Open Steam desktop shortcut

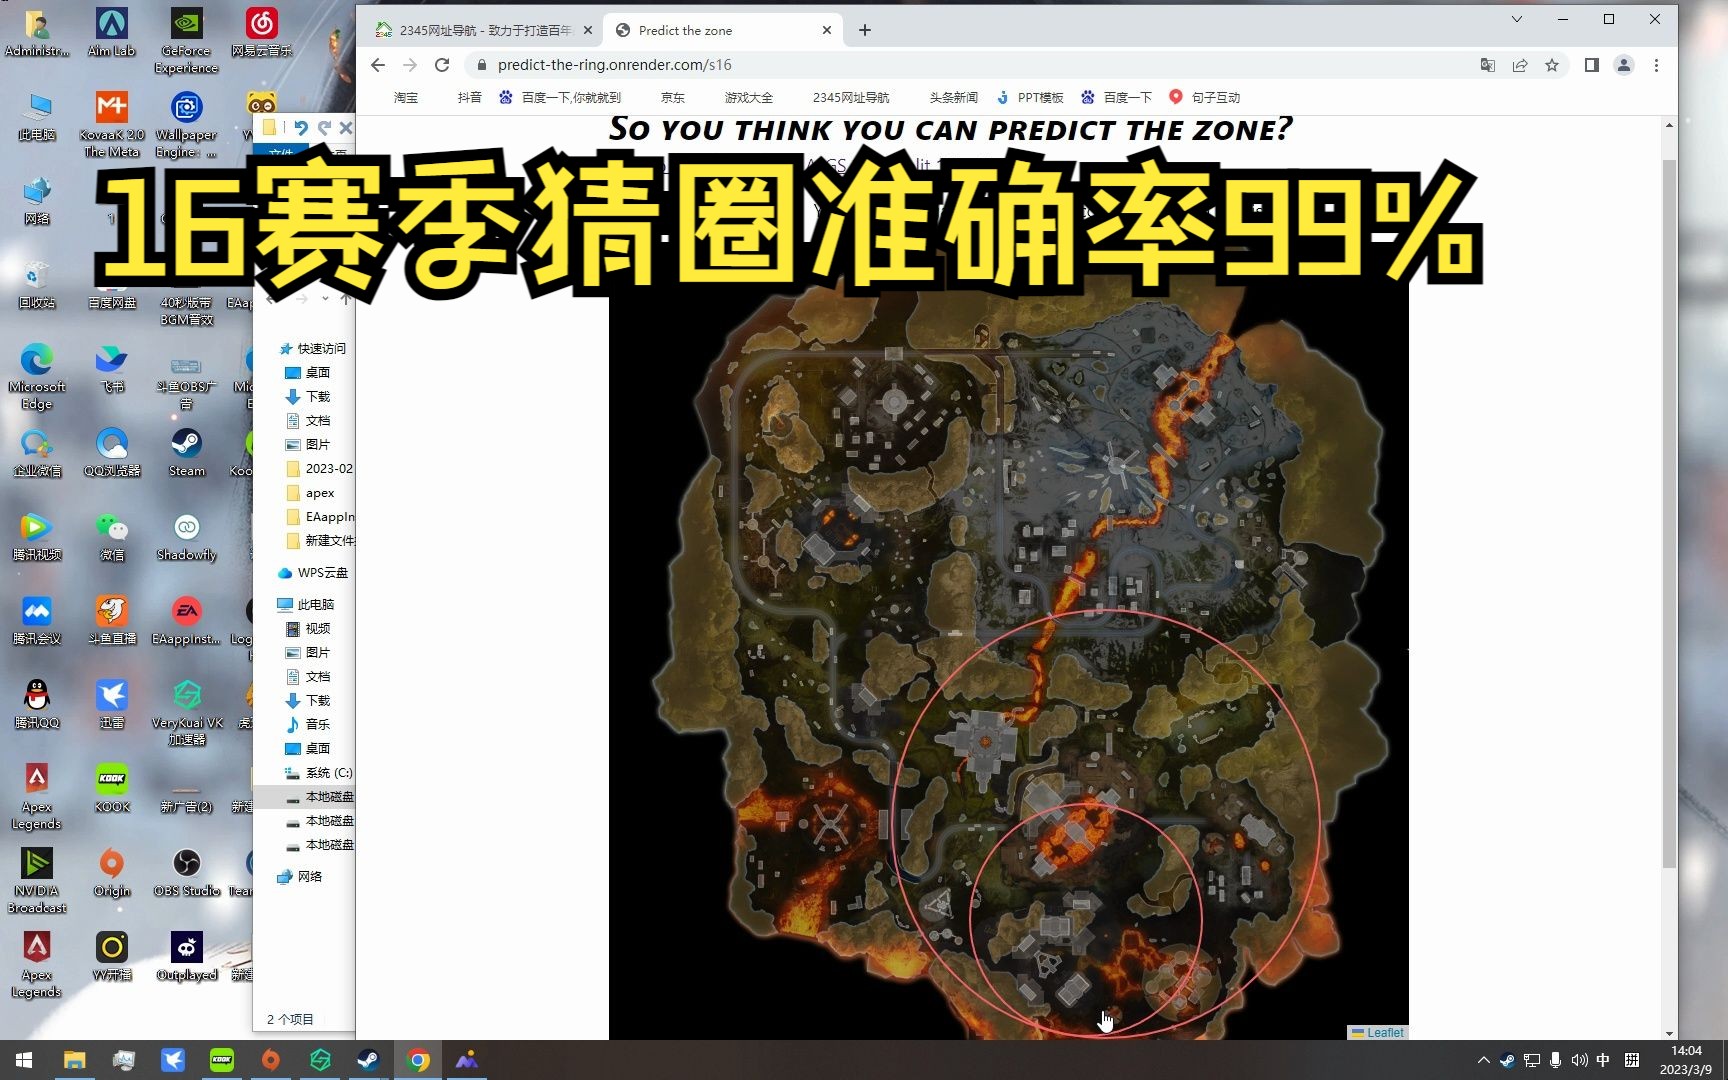coord(186,452)
